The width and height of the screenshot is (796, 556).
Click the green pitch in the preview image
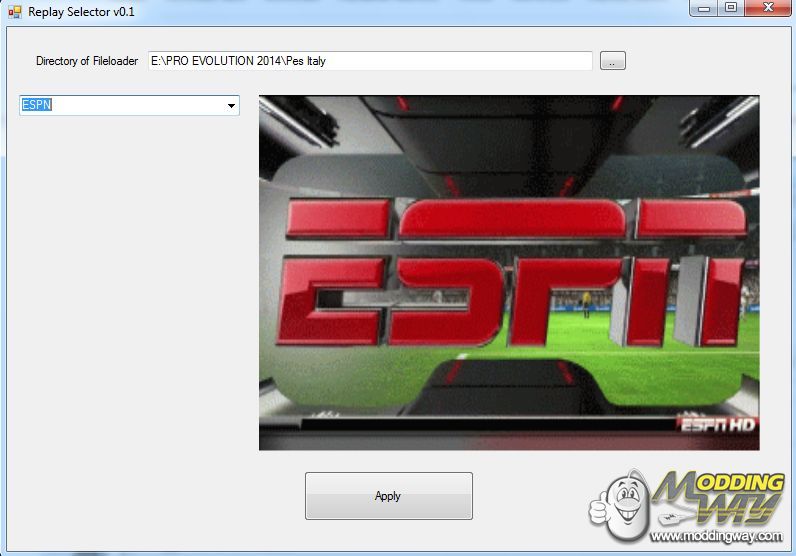[x=560, y=380]
